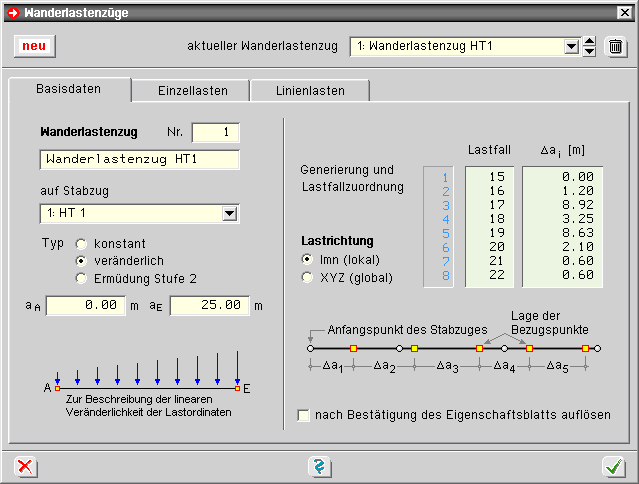Click the green checkmark confirm icon
The width and height of the screenshot is (639, 484).
click(x=613, y=466)
